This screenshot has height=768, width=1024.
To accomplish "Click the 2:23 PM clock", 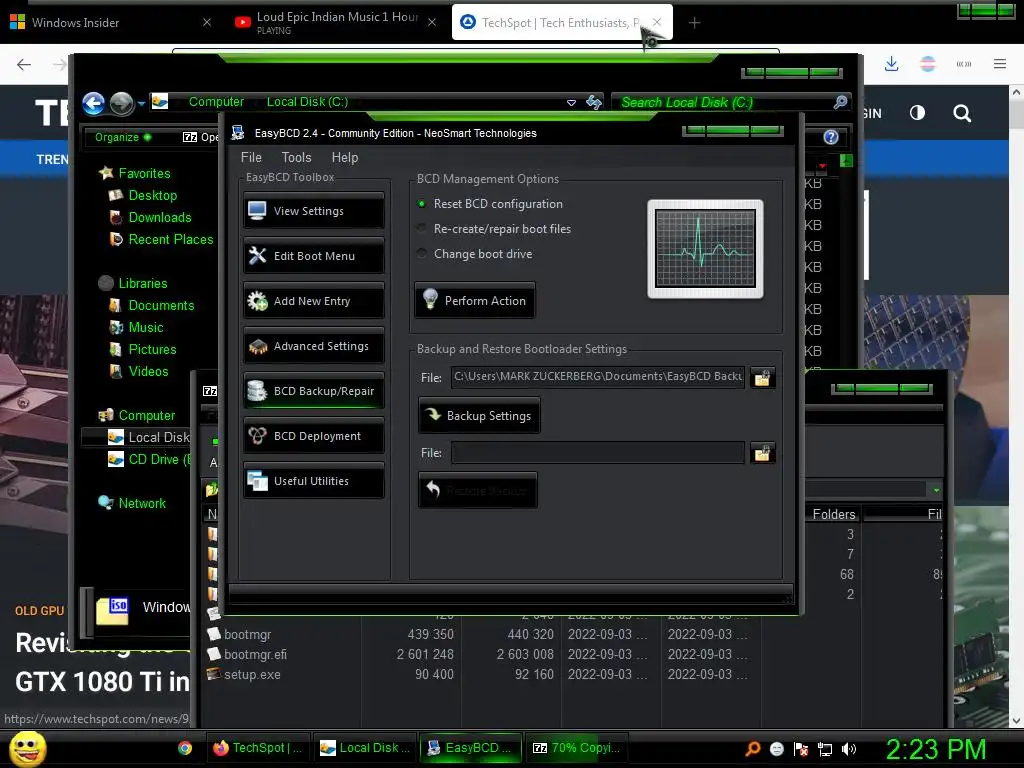I will [x=936, y=749].
